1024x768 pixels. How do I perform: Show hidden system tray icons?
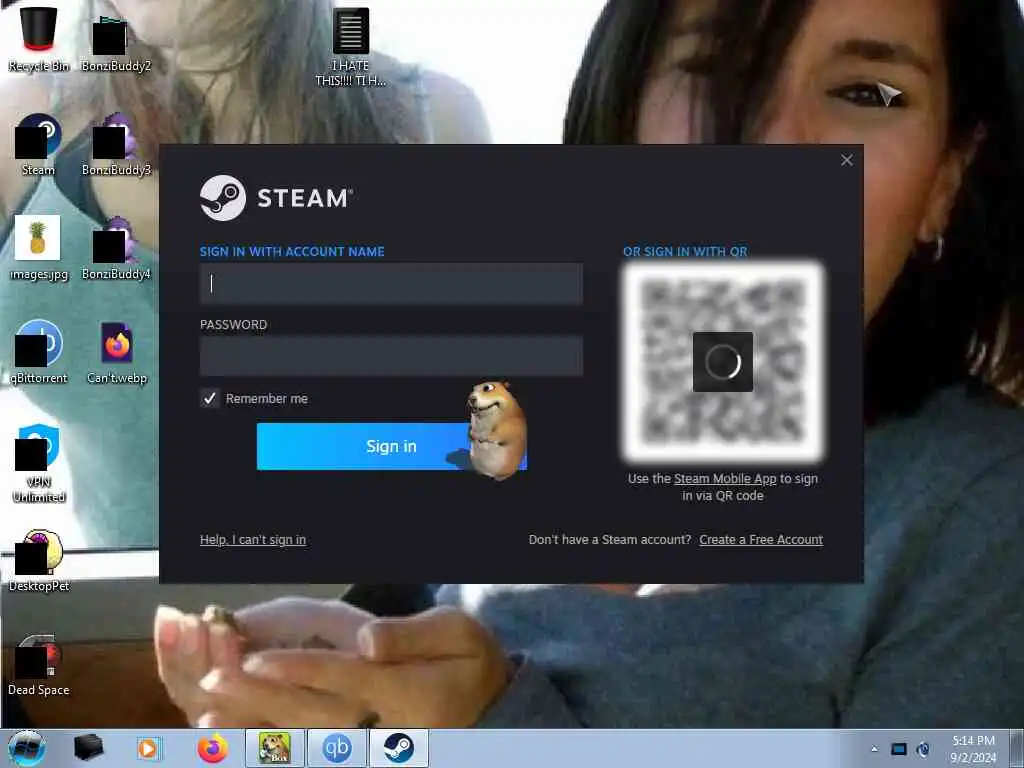coord(874,749)
